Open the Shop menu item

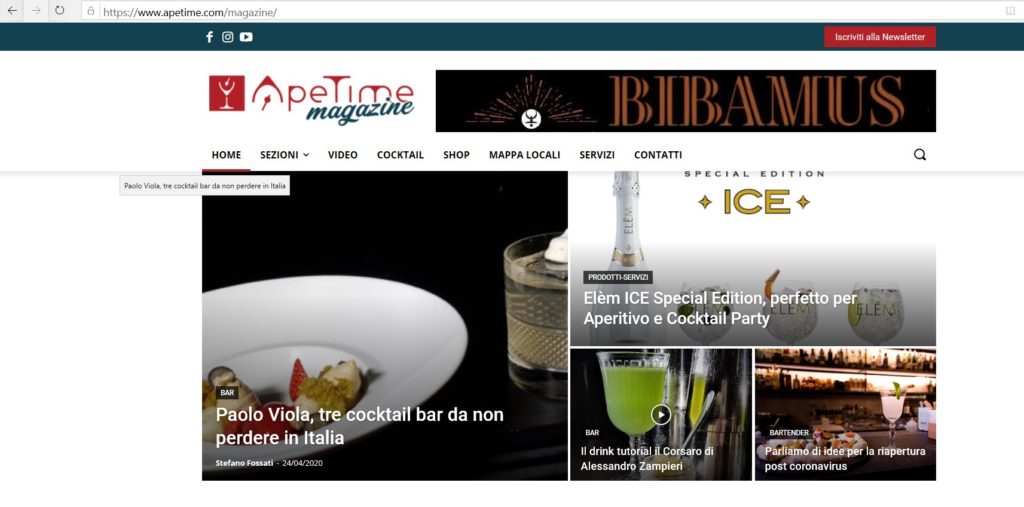(456, 155)
